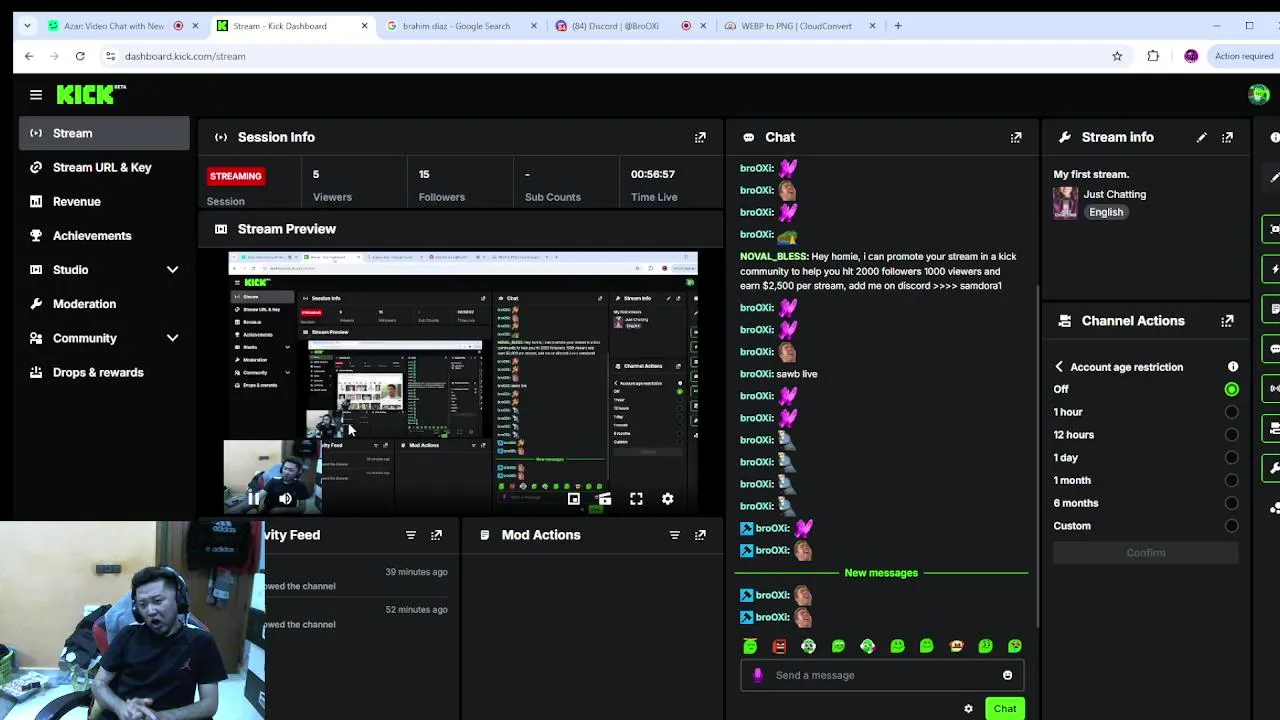Viewport: 1280px width, 720px height.
Task: Pop out the Channel Actions panel
Action: [1227, 321]
